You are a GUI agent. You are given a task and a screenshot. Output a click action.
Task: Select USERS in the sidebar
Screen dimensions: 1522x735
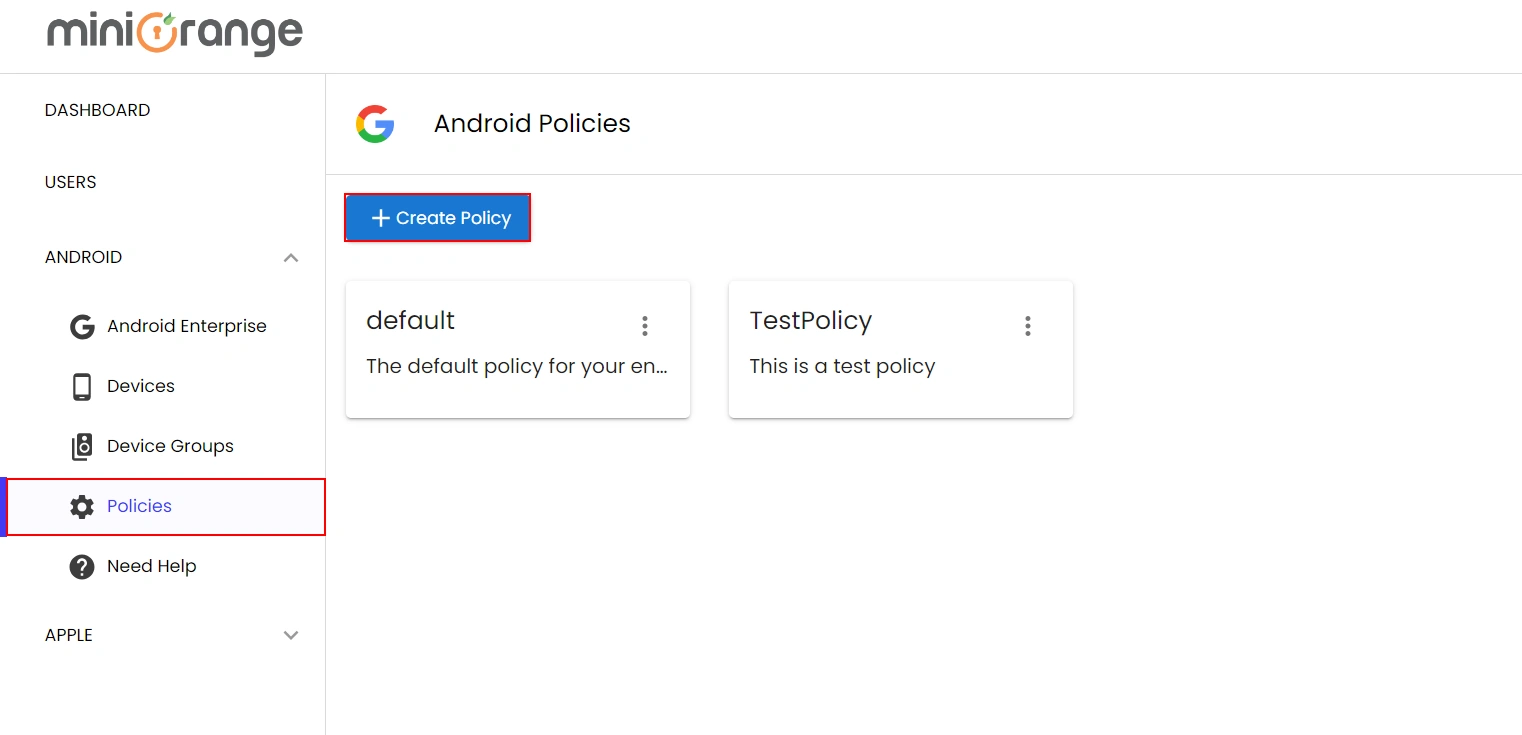tap(70, 182)
